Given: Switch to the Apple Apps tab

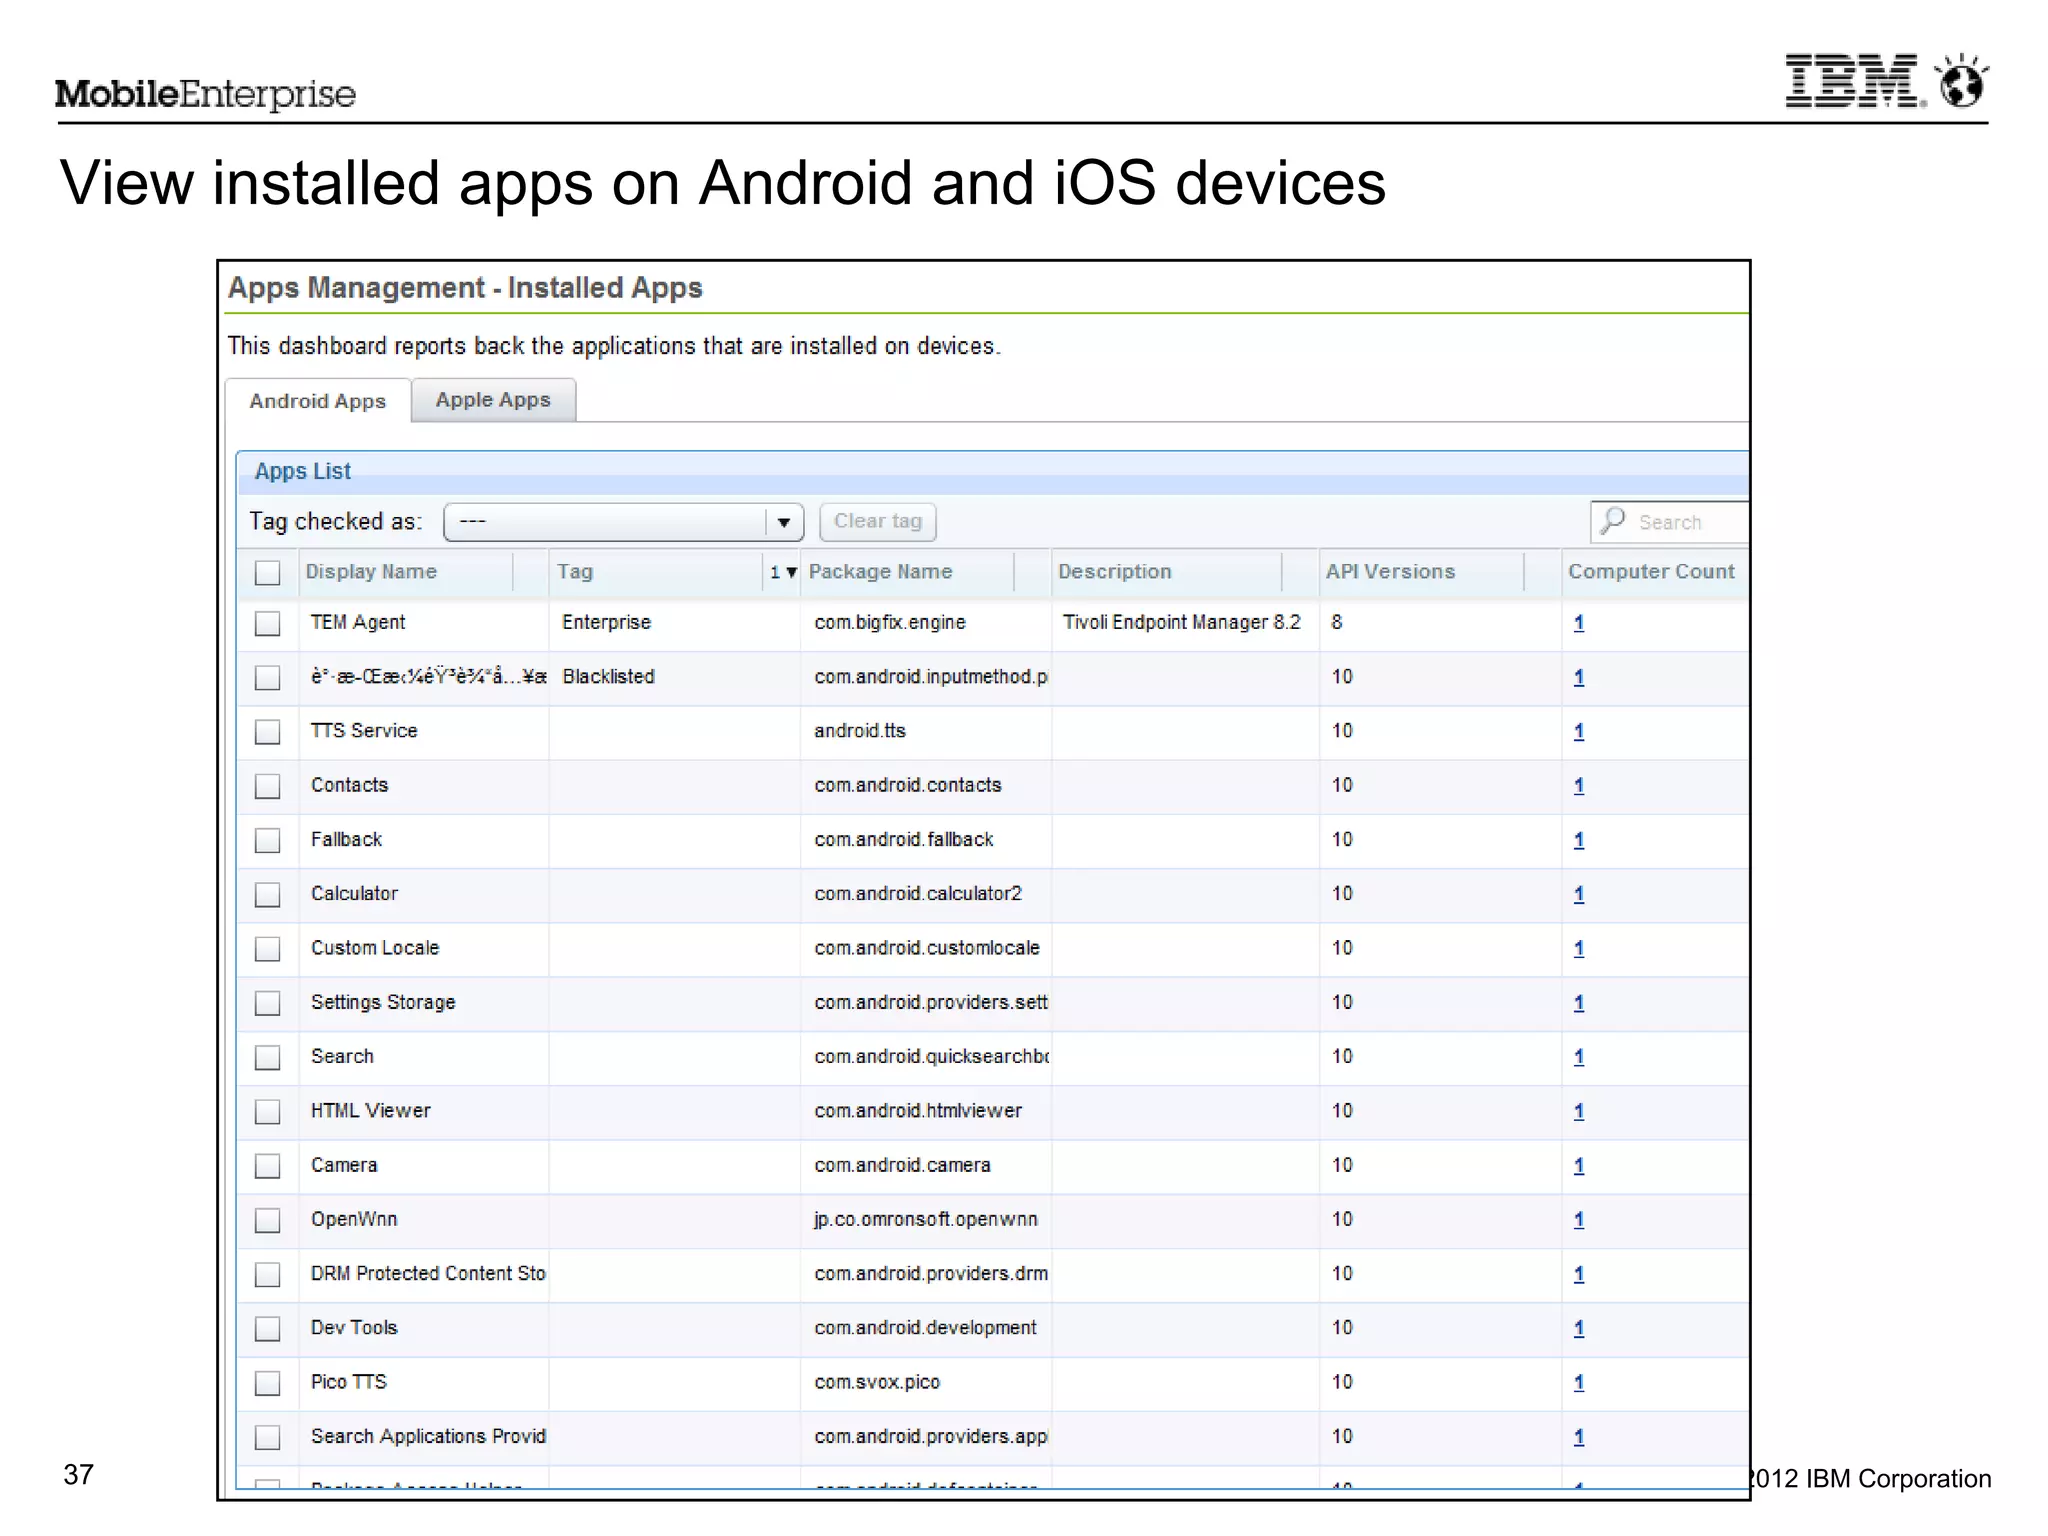Looking at the screenshot, I should click(x=493, y=400).
